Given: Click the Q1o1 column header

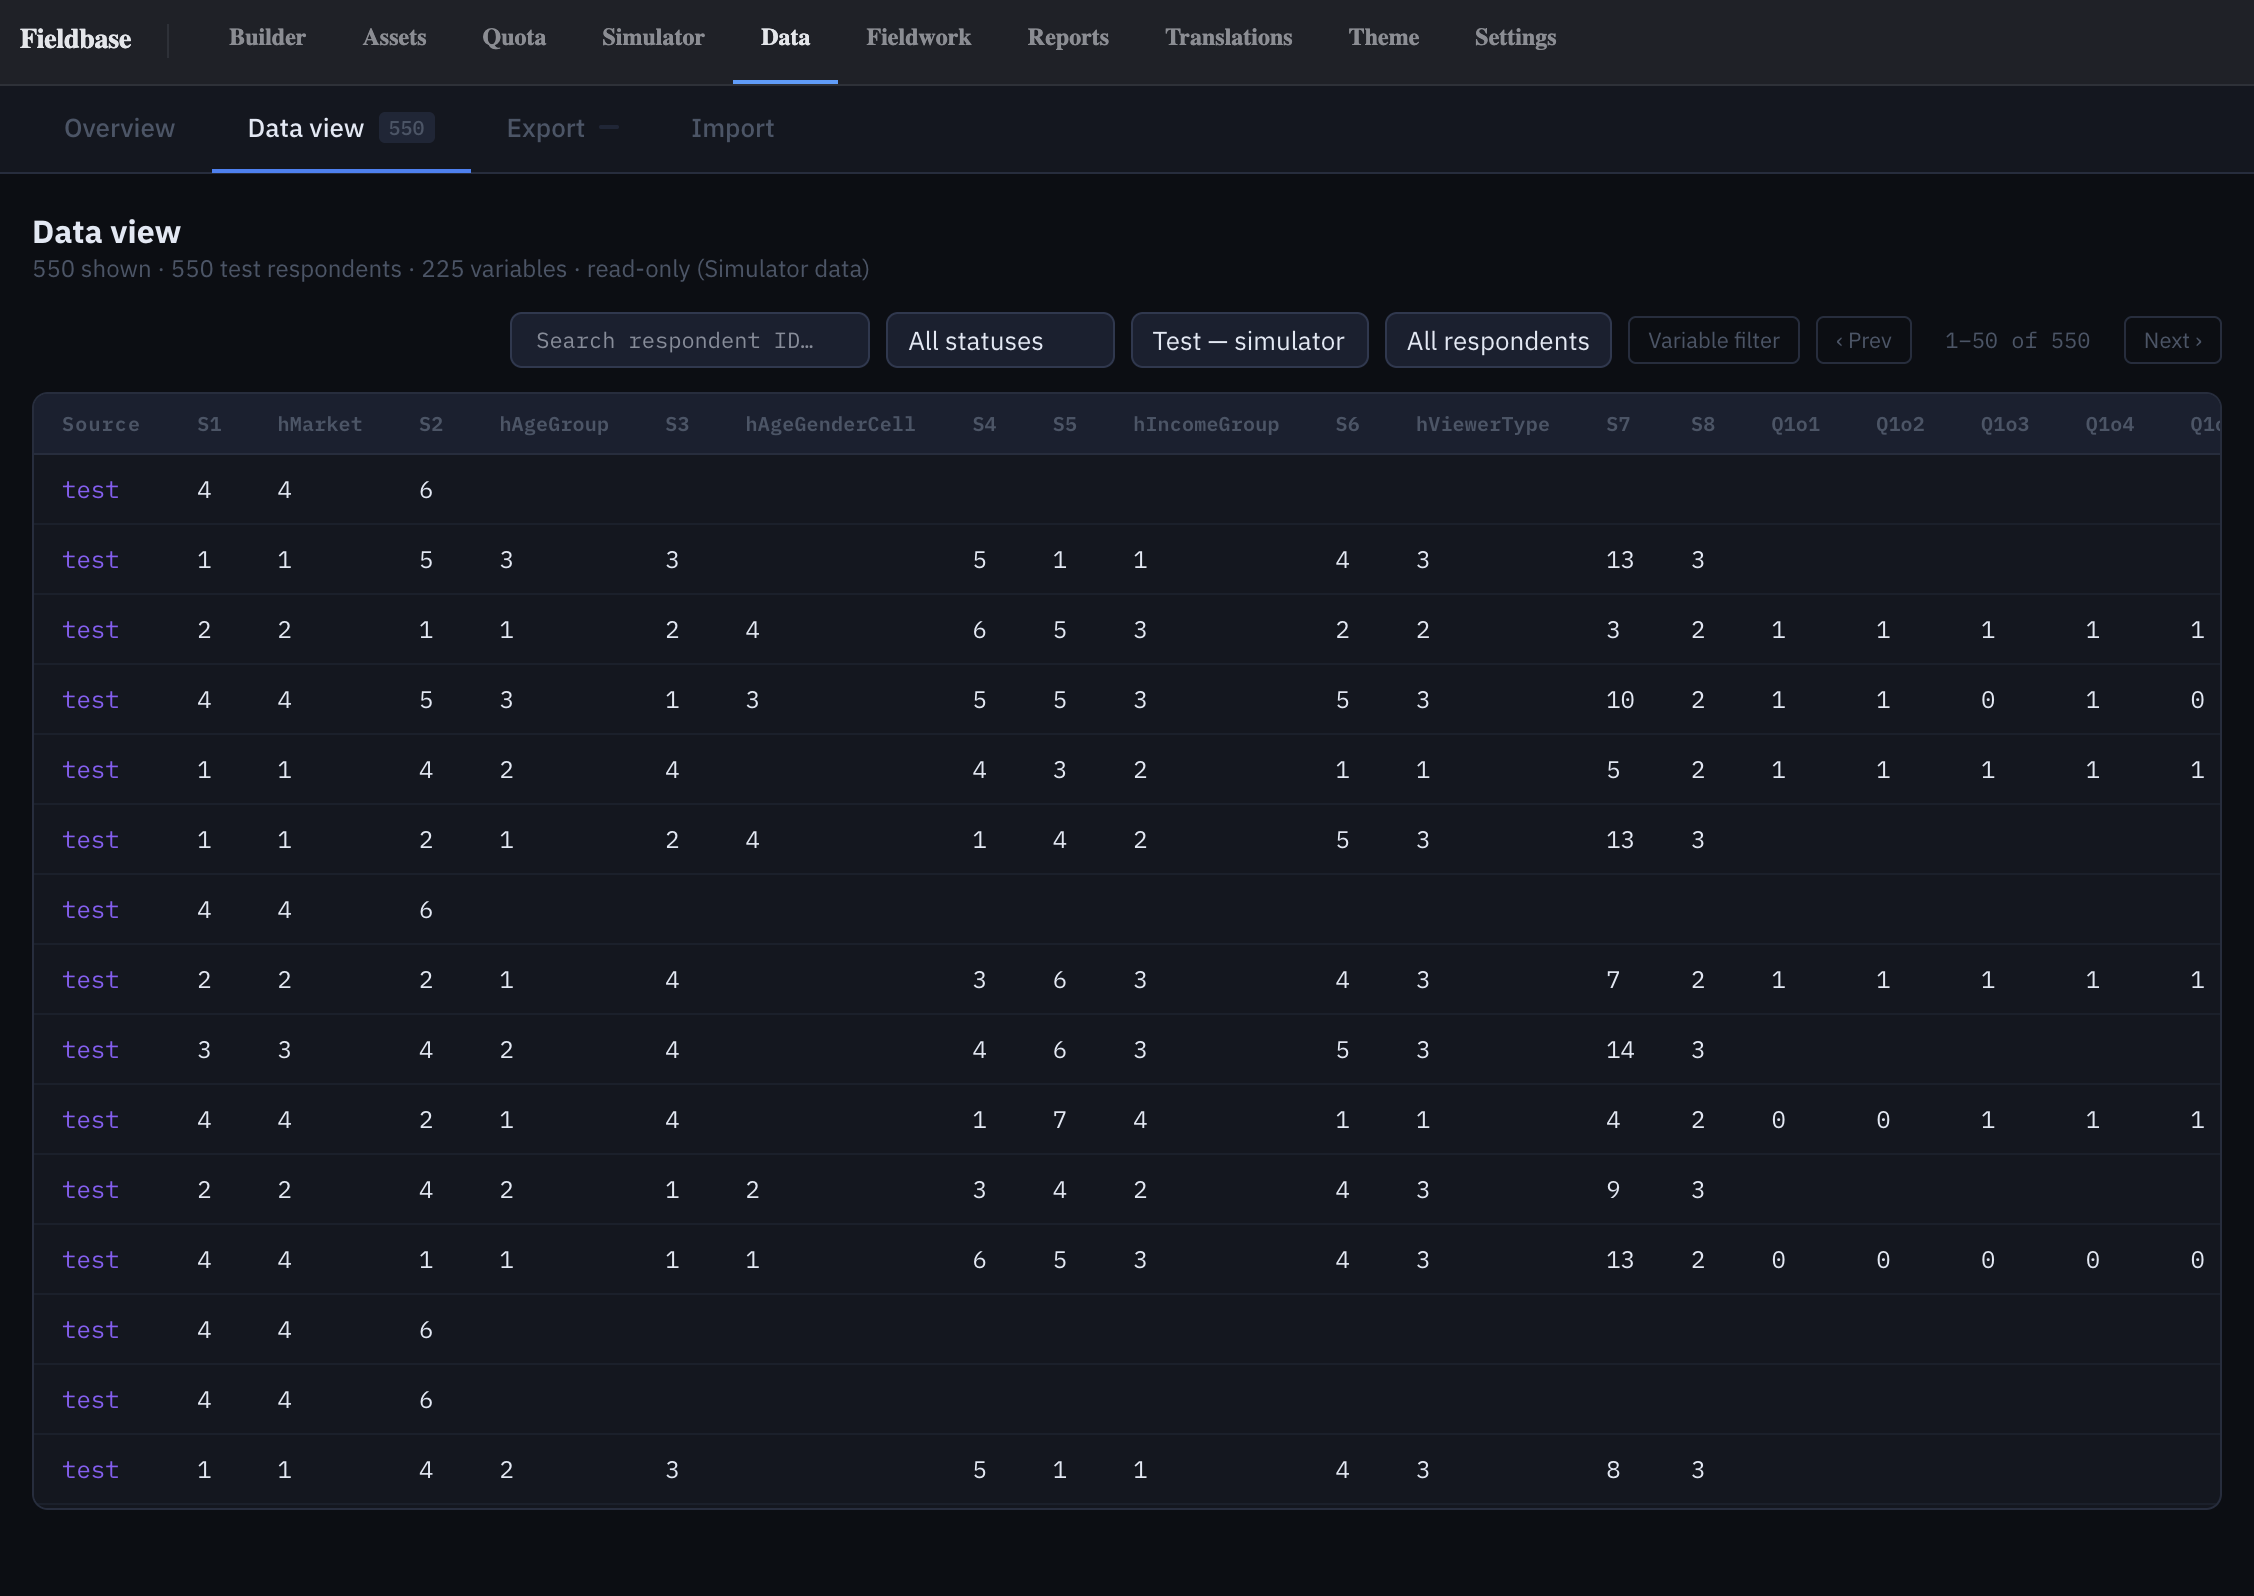Looking at the screenshot, I should pos(1795,424).
